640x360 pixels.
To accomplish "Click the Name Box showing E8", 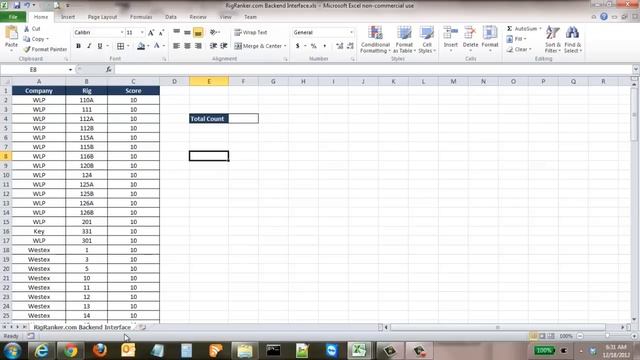I will (x=33, y=70).
